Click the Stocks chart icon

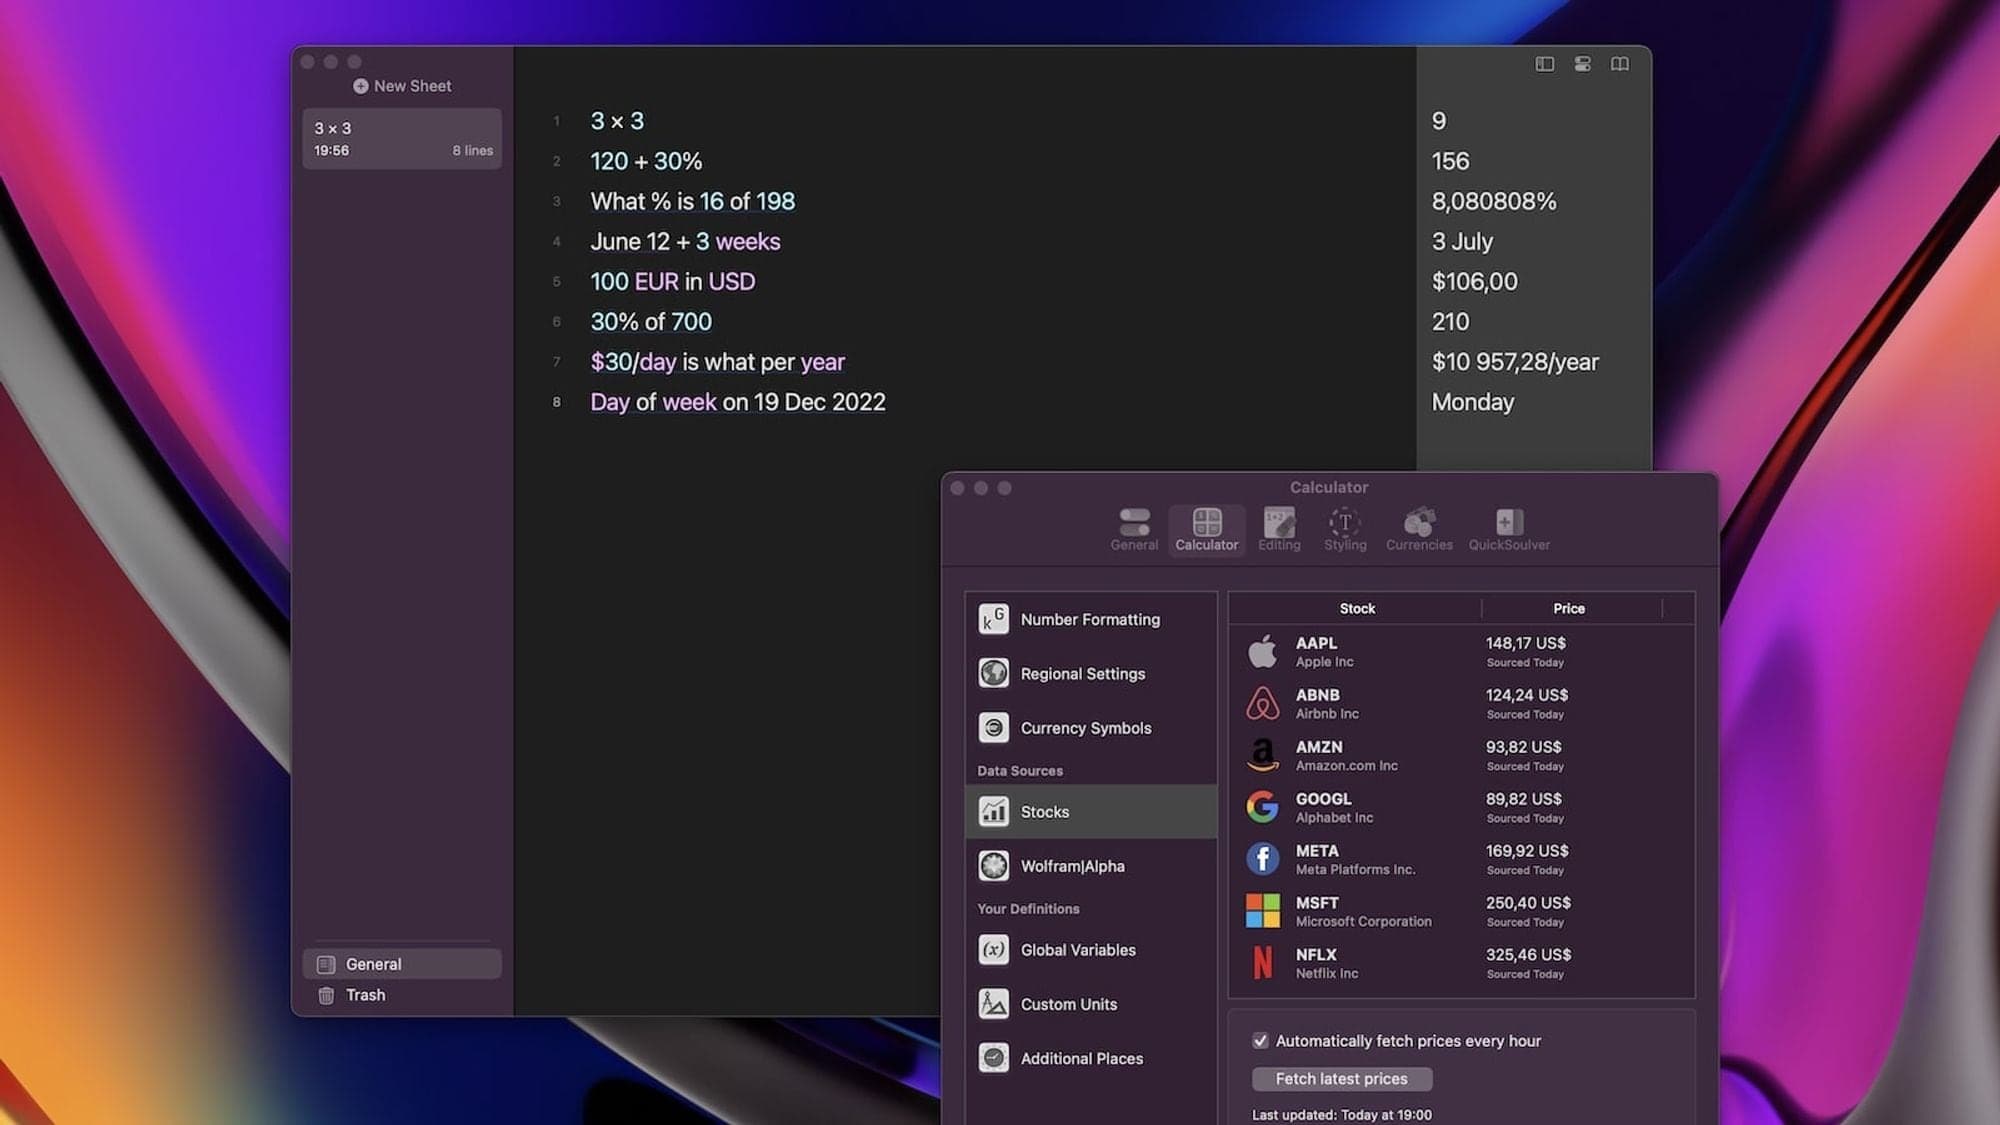993,811
